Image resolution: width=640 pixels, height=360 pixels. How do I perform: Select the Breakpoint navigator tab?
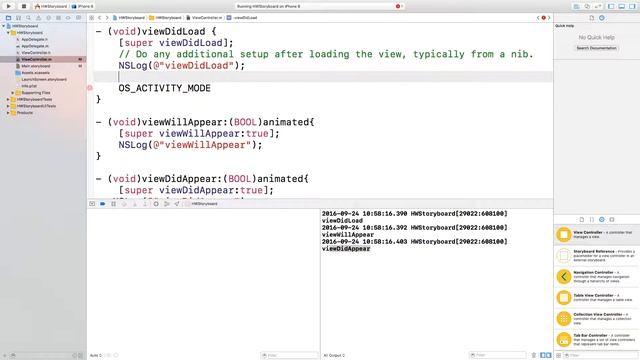(x=68, y=18)
